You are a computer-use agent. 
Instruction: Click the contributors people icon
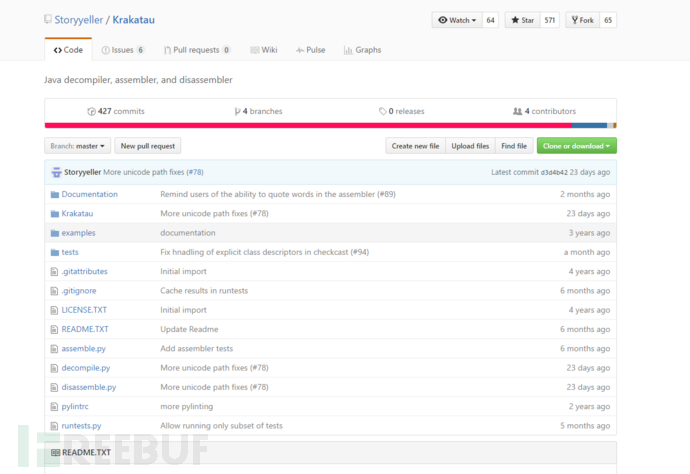pos(518,111)
